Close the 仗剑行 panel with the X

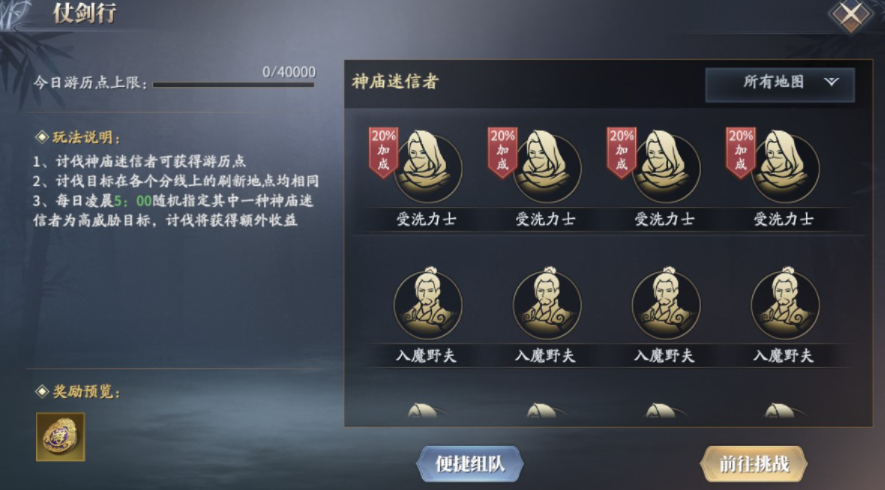(x=851, y=15)
